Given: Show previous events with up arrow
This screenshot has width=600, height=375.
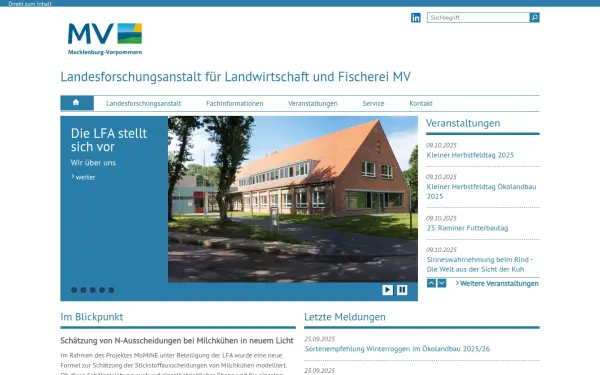Looking at the screenshot, I should [431, 283].
